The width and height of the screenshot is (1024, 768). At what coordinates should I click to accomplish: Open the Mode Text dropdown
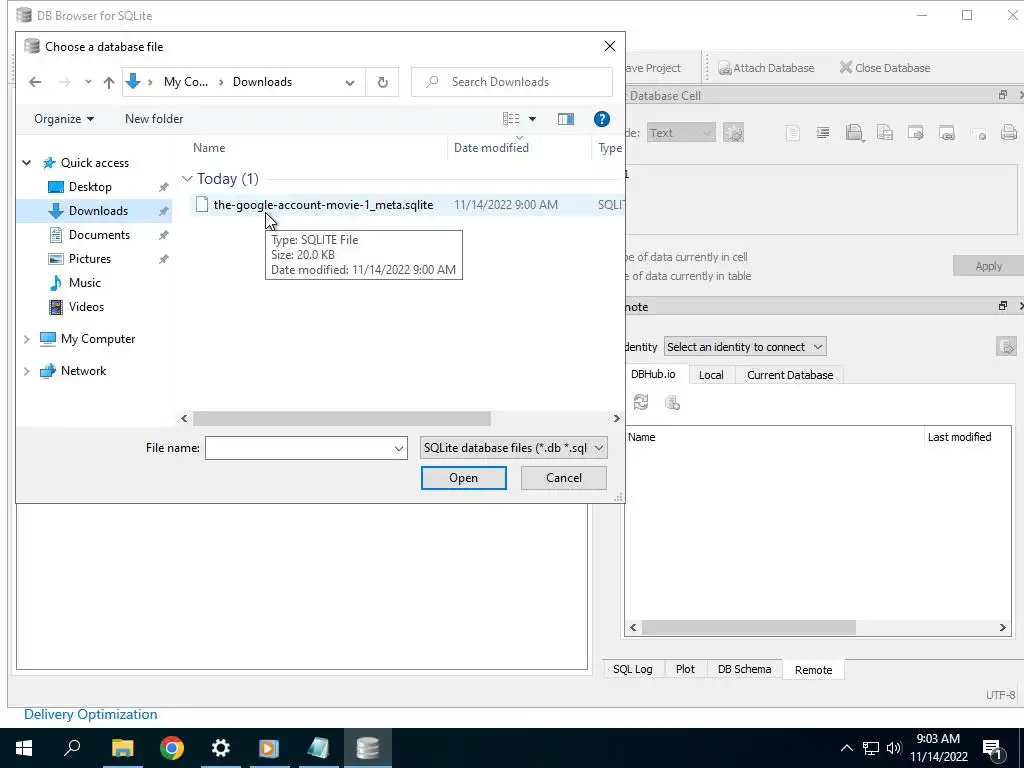680,133
